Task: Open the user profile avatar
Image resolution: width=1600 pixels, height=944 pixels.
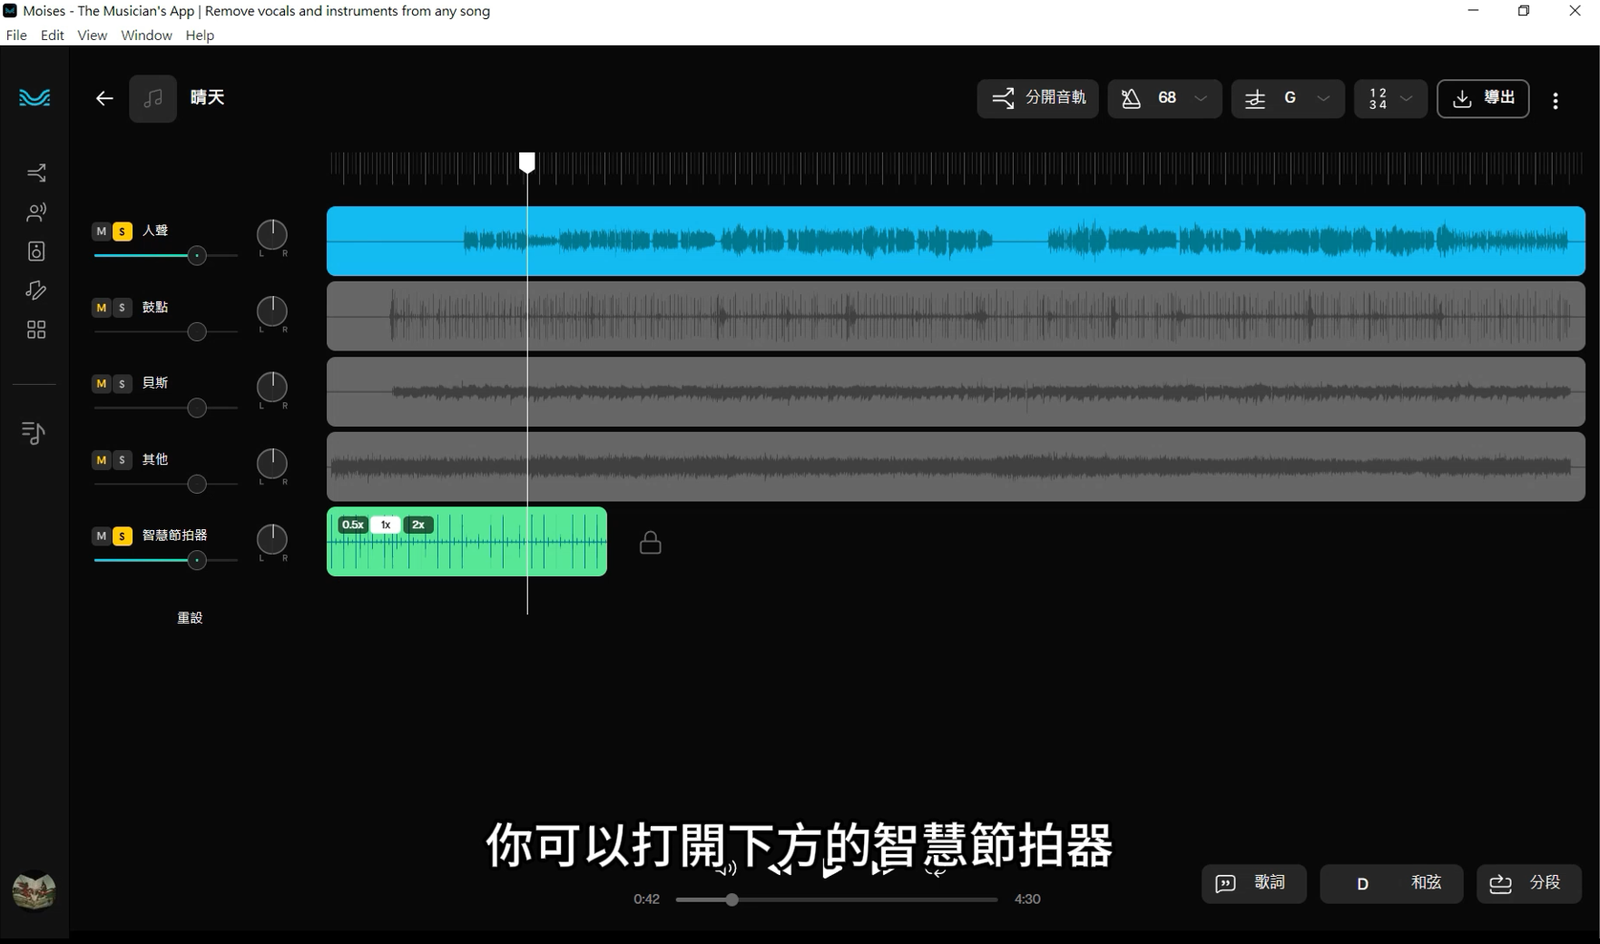Action: pos(34,891)
